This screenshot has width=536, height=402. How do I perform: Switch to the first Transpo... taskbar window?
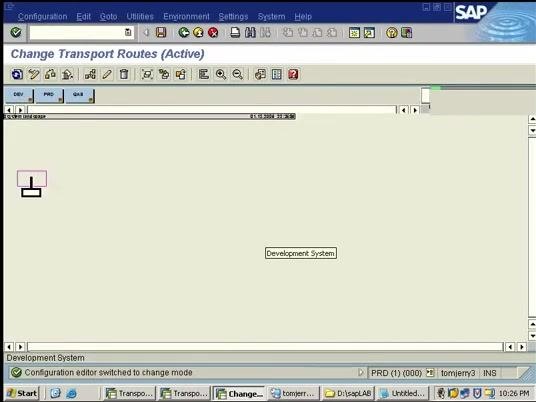(x=130, y=393)
